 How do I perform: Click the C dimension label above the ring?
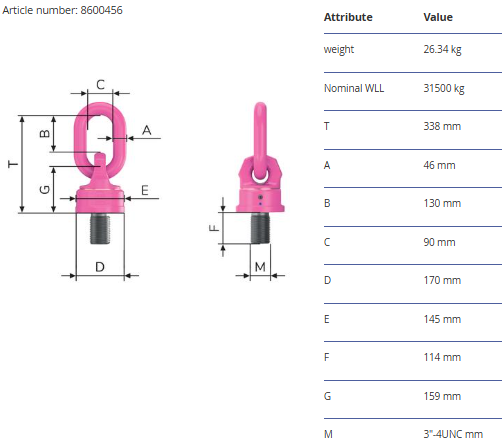pos(100,84)
